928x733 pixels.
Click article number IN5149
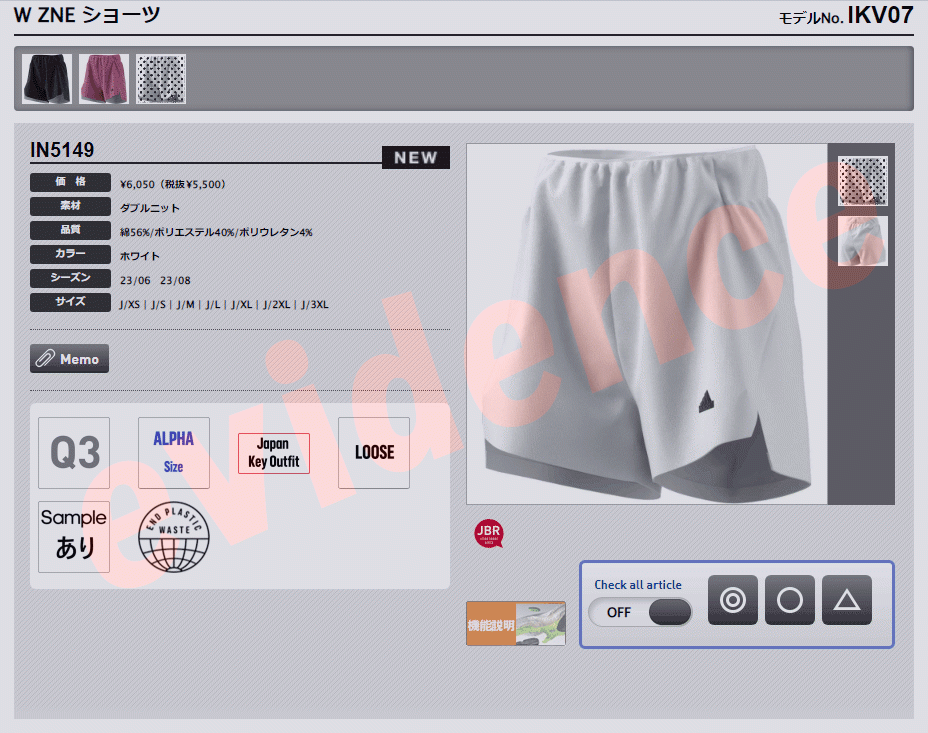62,150
